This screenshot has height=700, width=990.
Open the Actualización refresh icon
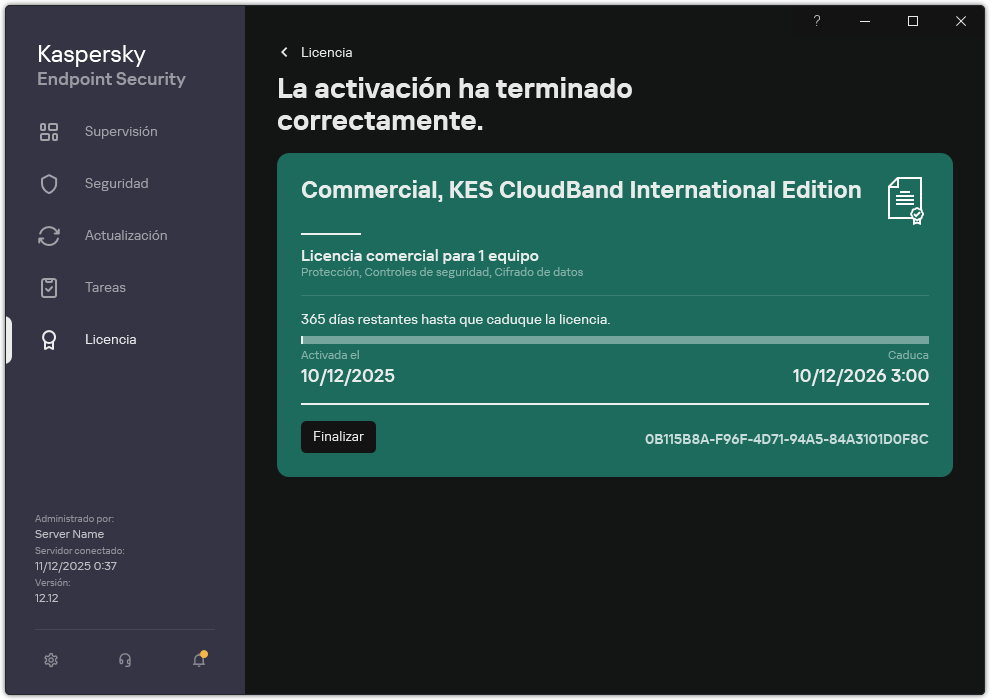[48, 235]
